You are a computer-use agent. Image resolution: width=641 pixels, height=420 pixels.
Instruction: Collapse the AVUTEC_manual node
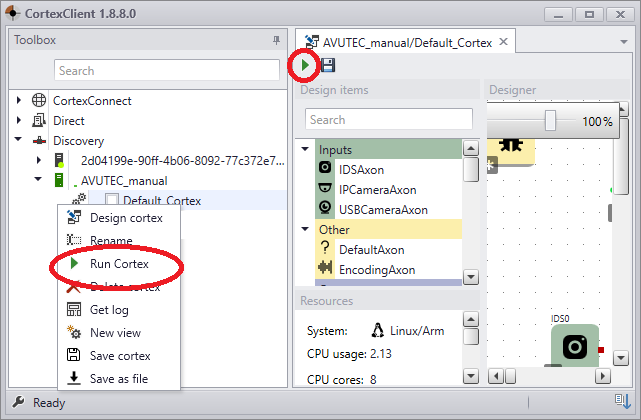click(x=38, y=179)
